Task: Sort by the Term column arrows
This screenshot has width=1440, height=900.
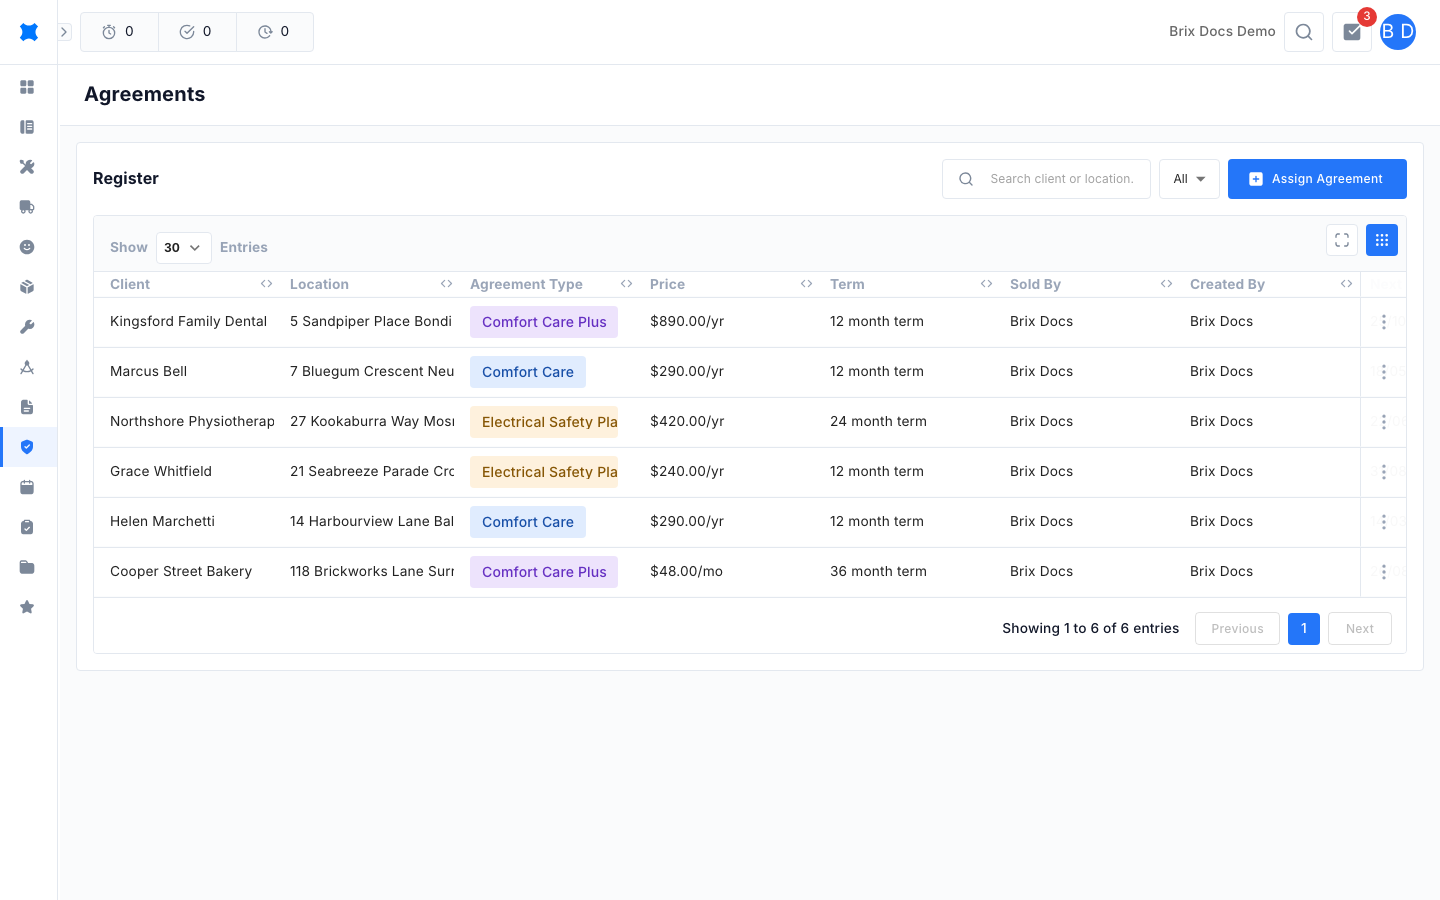Action: 987,284
